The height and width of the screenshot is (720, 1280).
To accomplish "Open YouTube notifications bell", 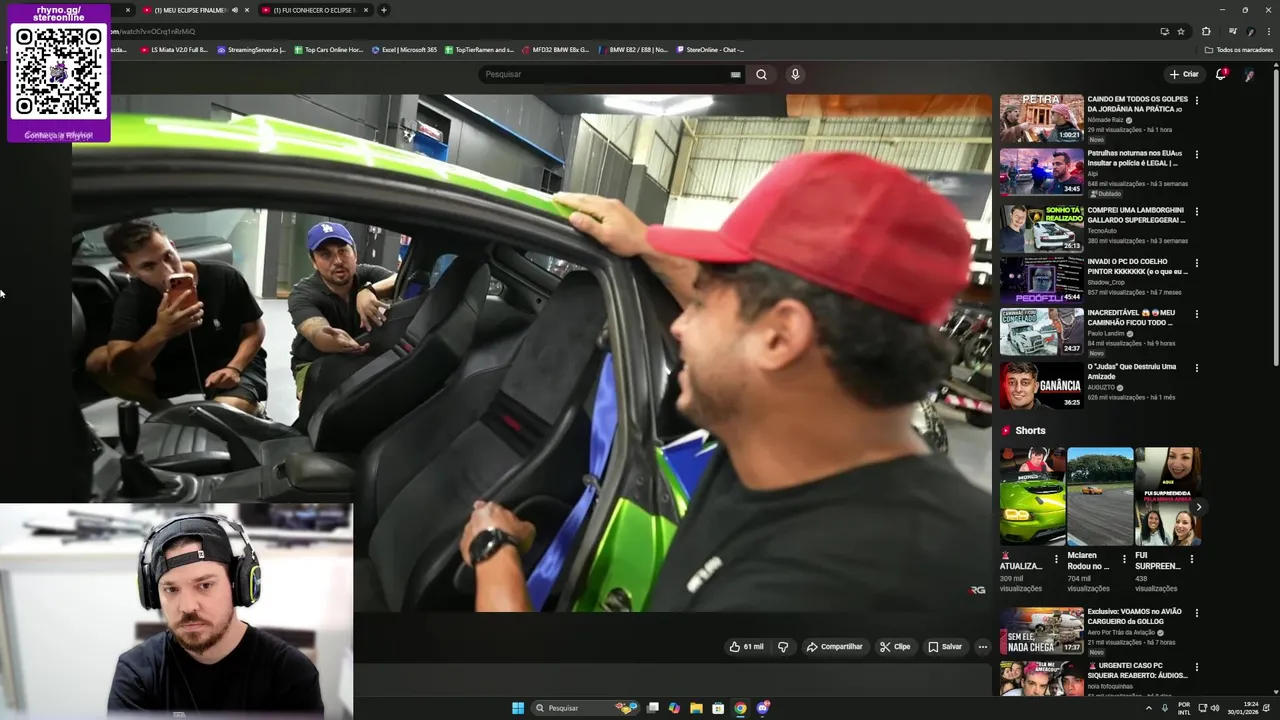I will (x=1221, y=74).
